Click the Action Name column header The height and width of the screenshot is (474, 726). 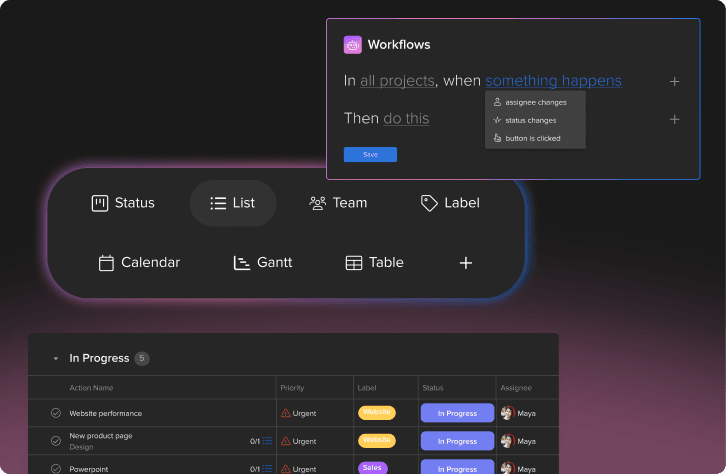pyautogui.click(x=91, y=388)
